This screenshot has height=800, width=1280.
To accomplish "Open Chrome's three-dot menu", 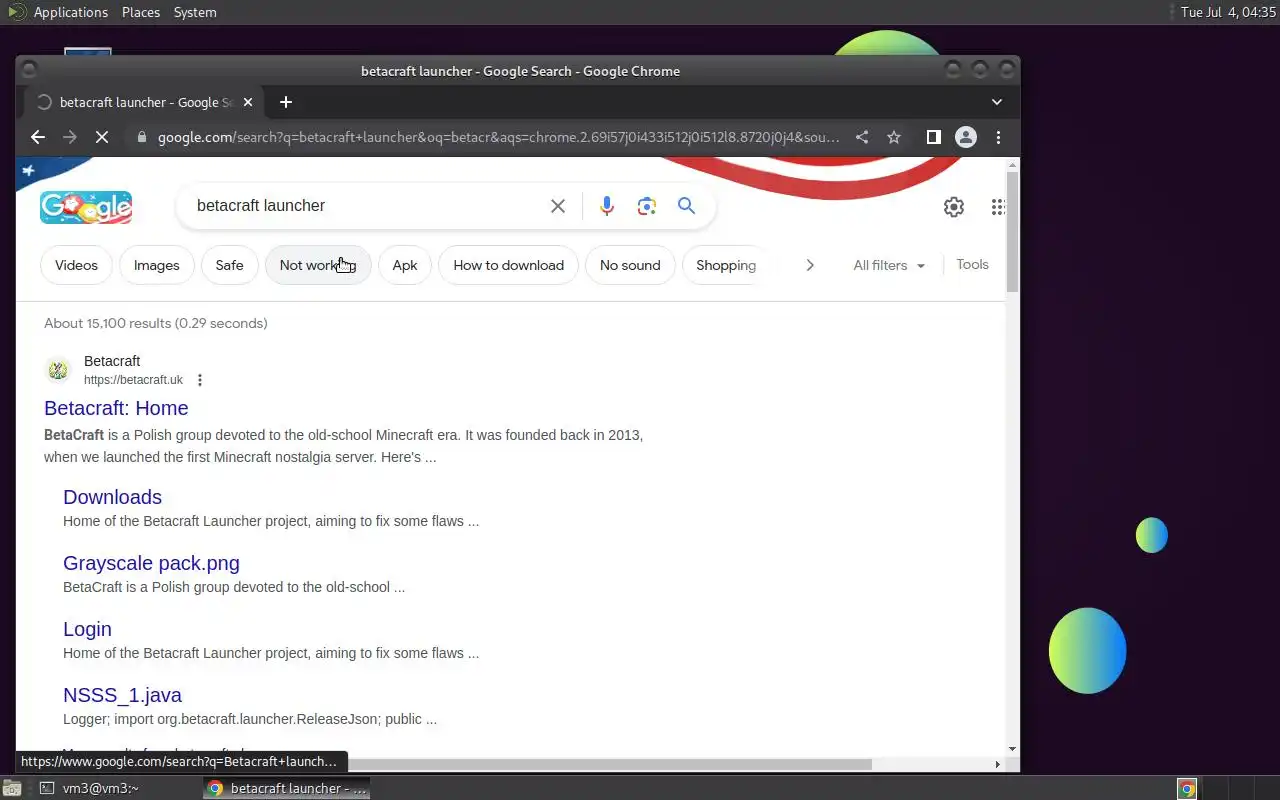I will pyautogui.click(x=998, y=137).
